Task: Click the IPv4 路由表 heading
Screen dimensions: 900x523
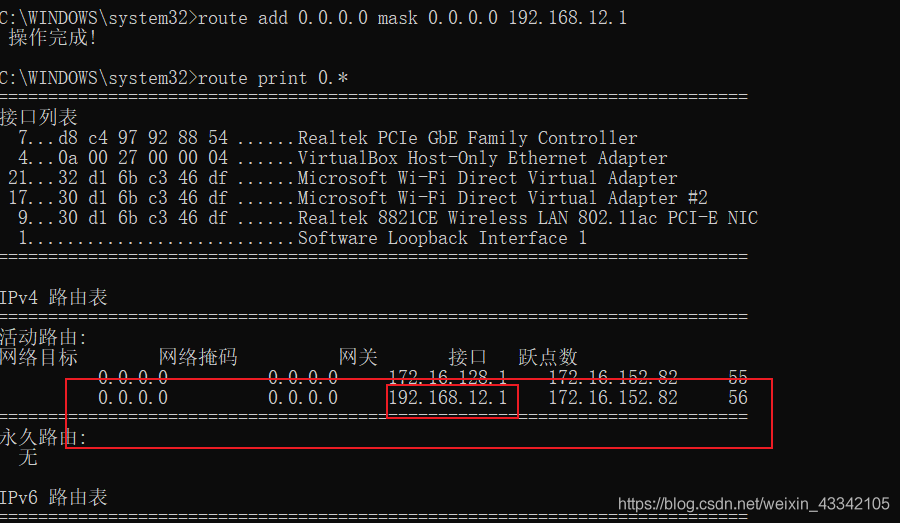Action: pyautogui.click(x=53, y=297)
